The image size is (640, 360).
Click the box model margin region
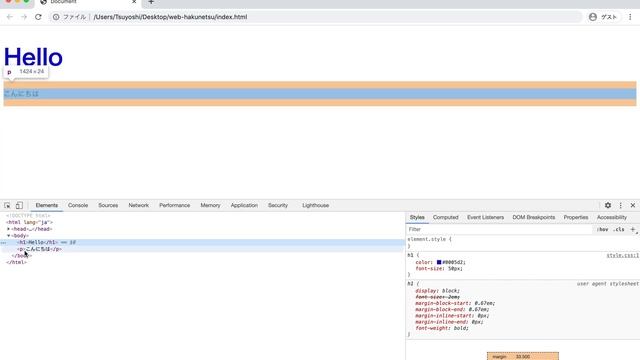tap(523, 356)
